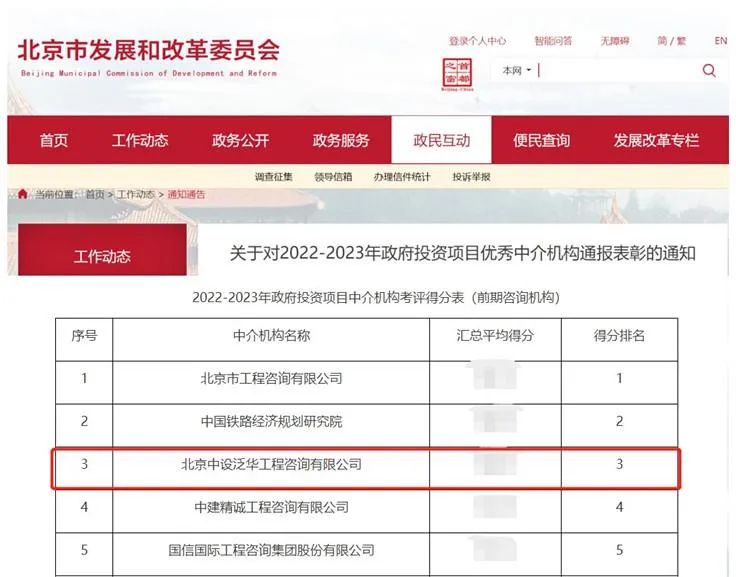
Task: Click the article title about 优秀中介机构通报表彰
Action: tap(462, 254)
